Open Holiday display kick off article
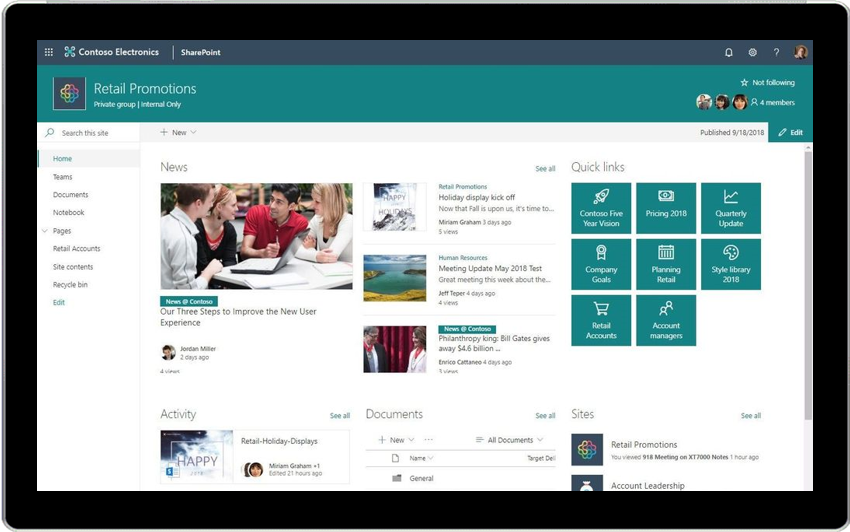This screenshot has height=532, width=850. click(476, 197)
